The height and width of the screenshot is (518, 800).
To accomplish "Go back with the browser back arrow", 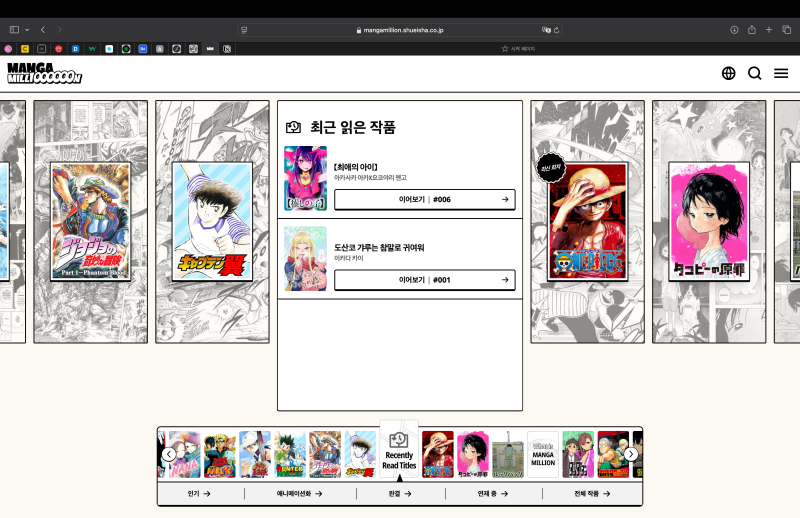I will (43, 30).
